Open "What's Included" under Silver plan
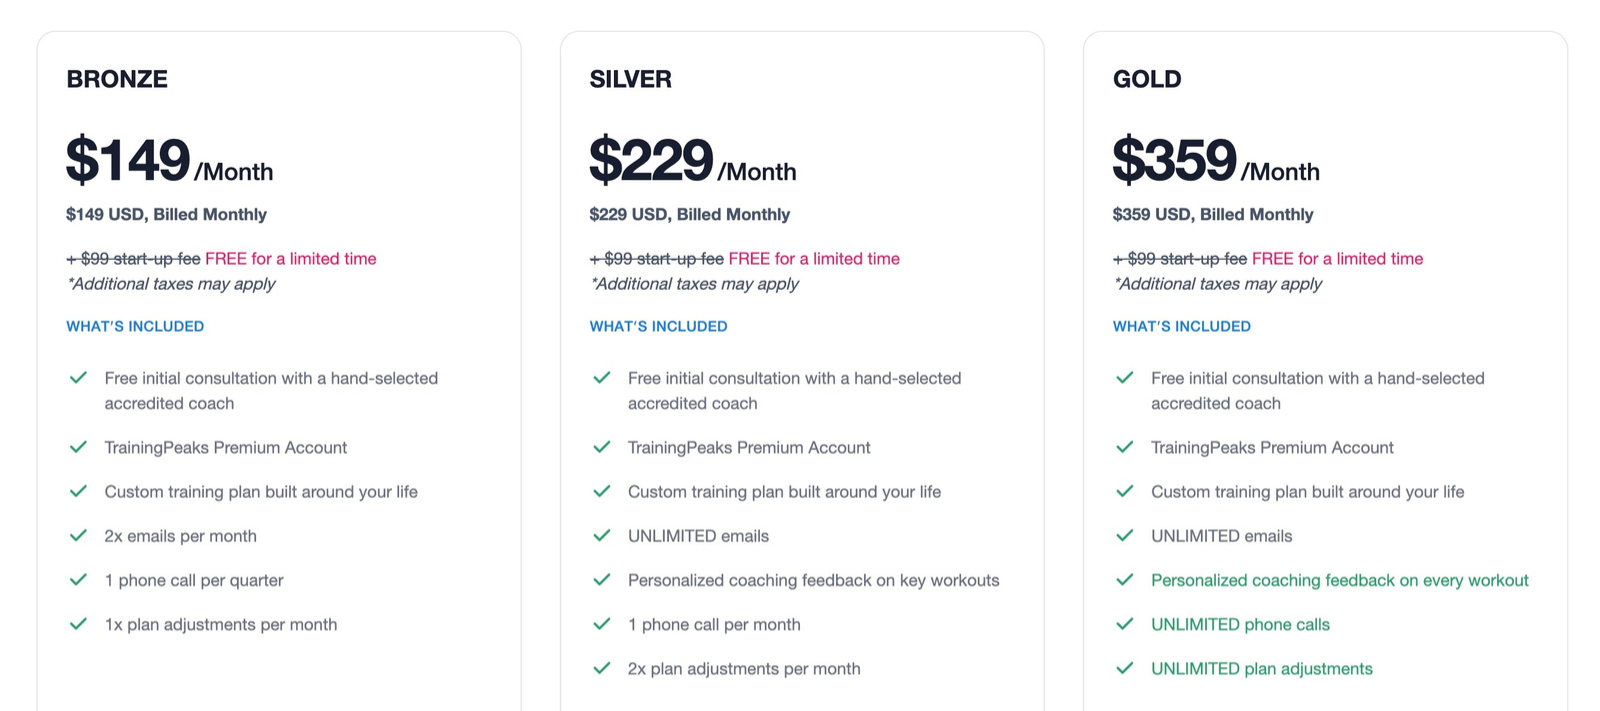The height and width of the screenshot is (711, 1600). [658, 326]
